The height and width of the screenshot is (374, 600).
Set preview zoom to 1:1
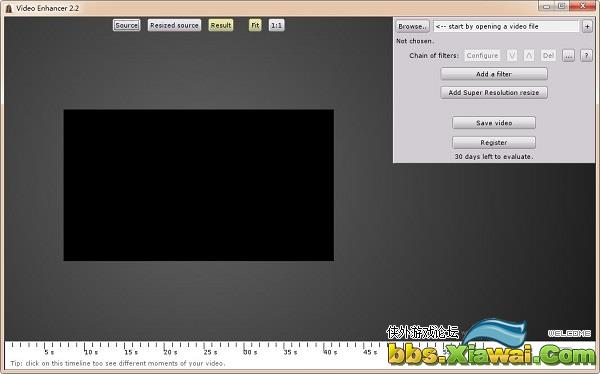point(276,25)
